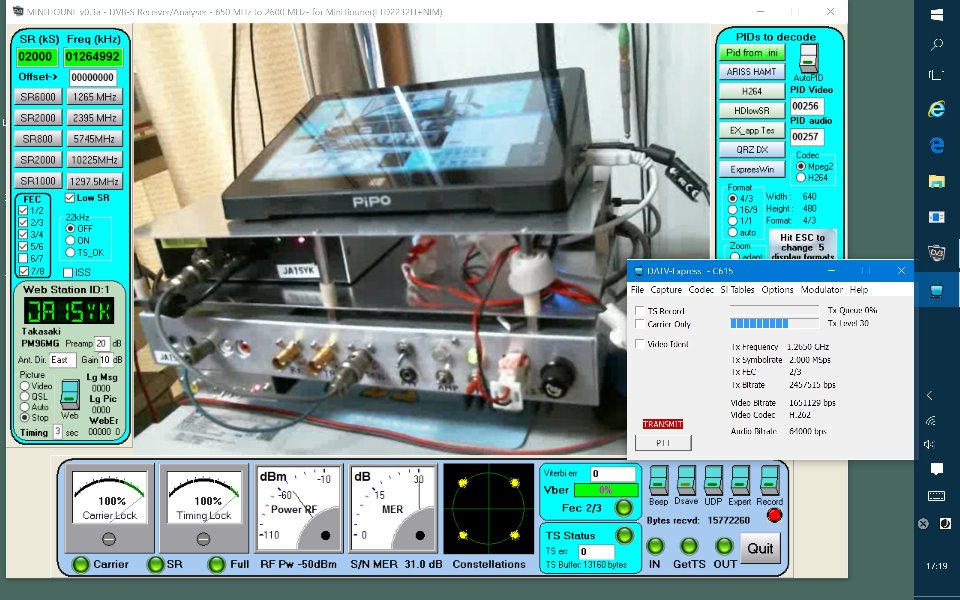This screenshot has height=600, width=960.
Task: Click the Tx Queue progress bar
Action: [x=774, y=310]
